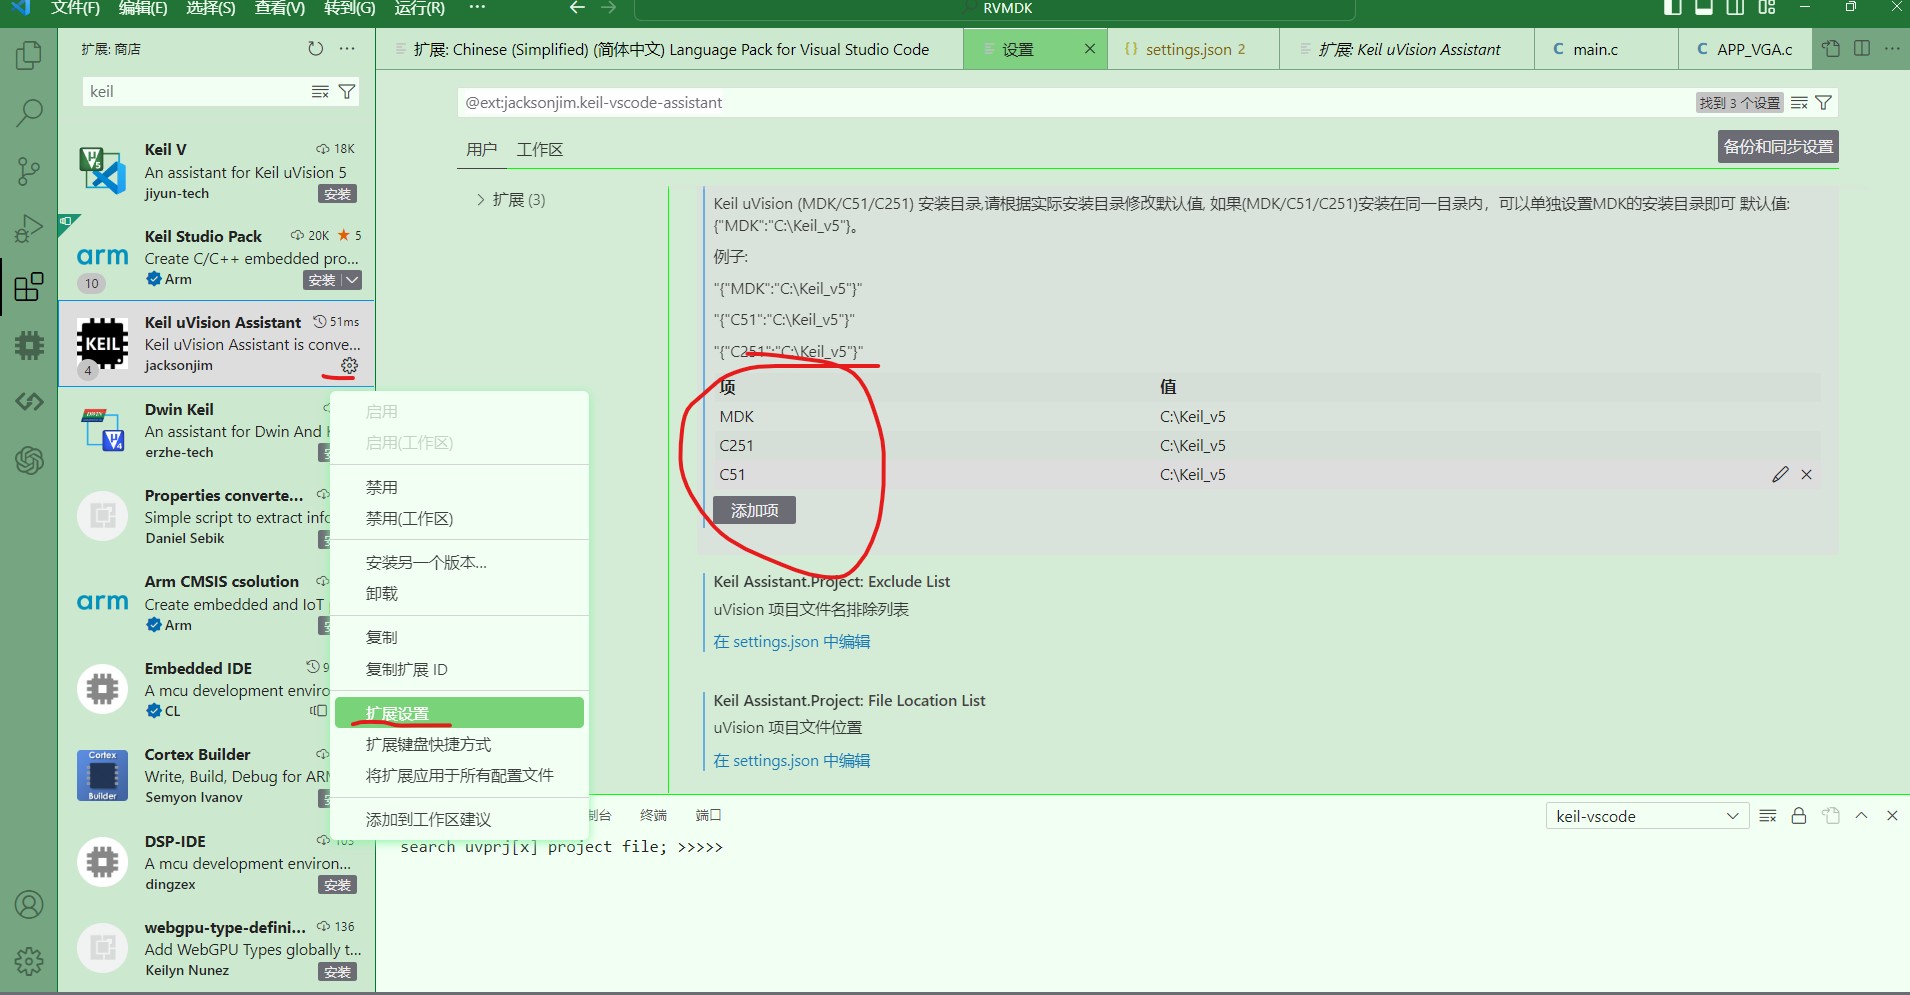Toggle output auto-scroll lock
The height and width of the screenshot is (995, 1910).
pos(1799,816)
